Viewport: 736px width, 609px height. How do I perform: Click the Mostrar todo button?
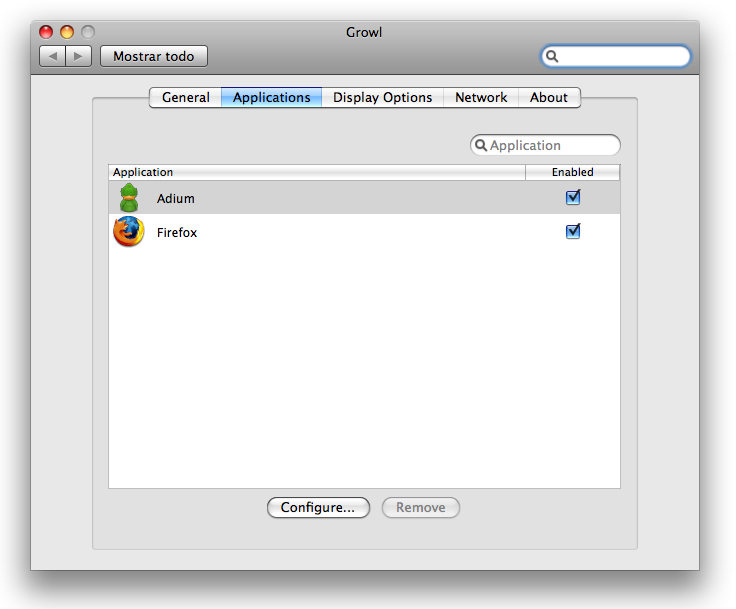(153, 56)
